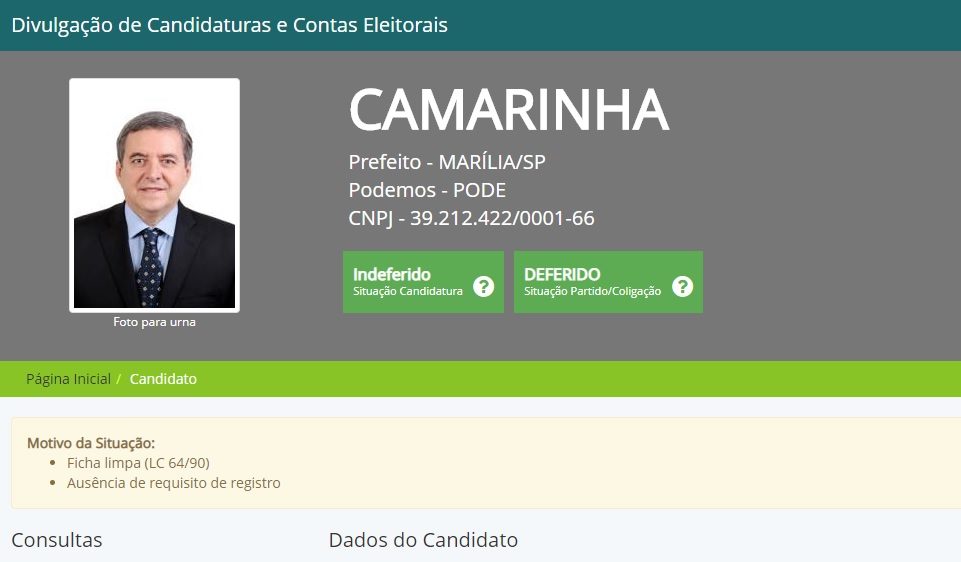The height and width of the screenshot is (562, 961).
Task: Click the Situação Partido/Coligação subtitle text
Action: tap(592, 292)
